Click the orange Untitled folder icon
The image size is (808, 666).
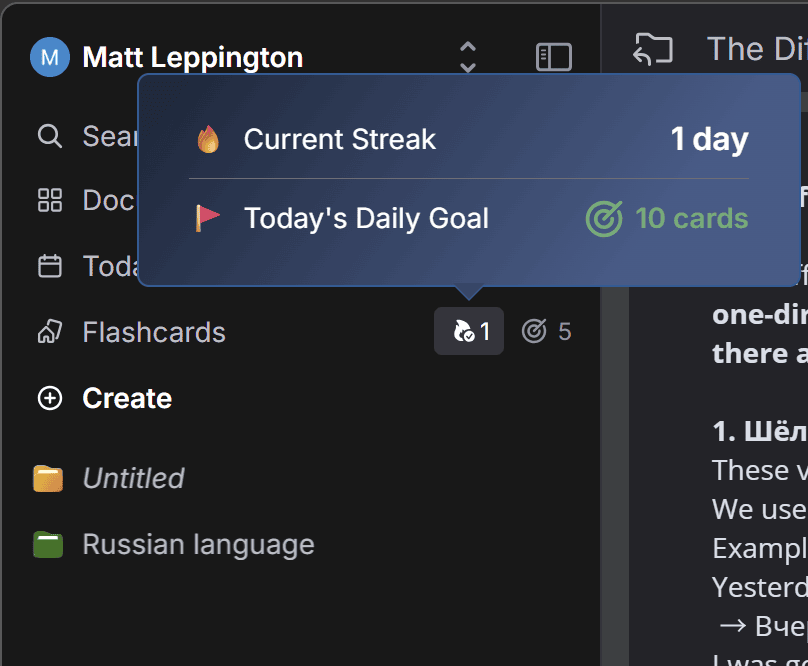point(48,478)
